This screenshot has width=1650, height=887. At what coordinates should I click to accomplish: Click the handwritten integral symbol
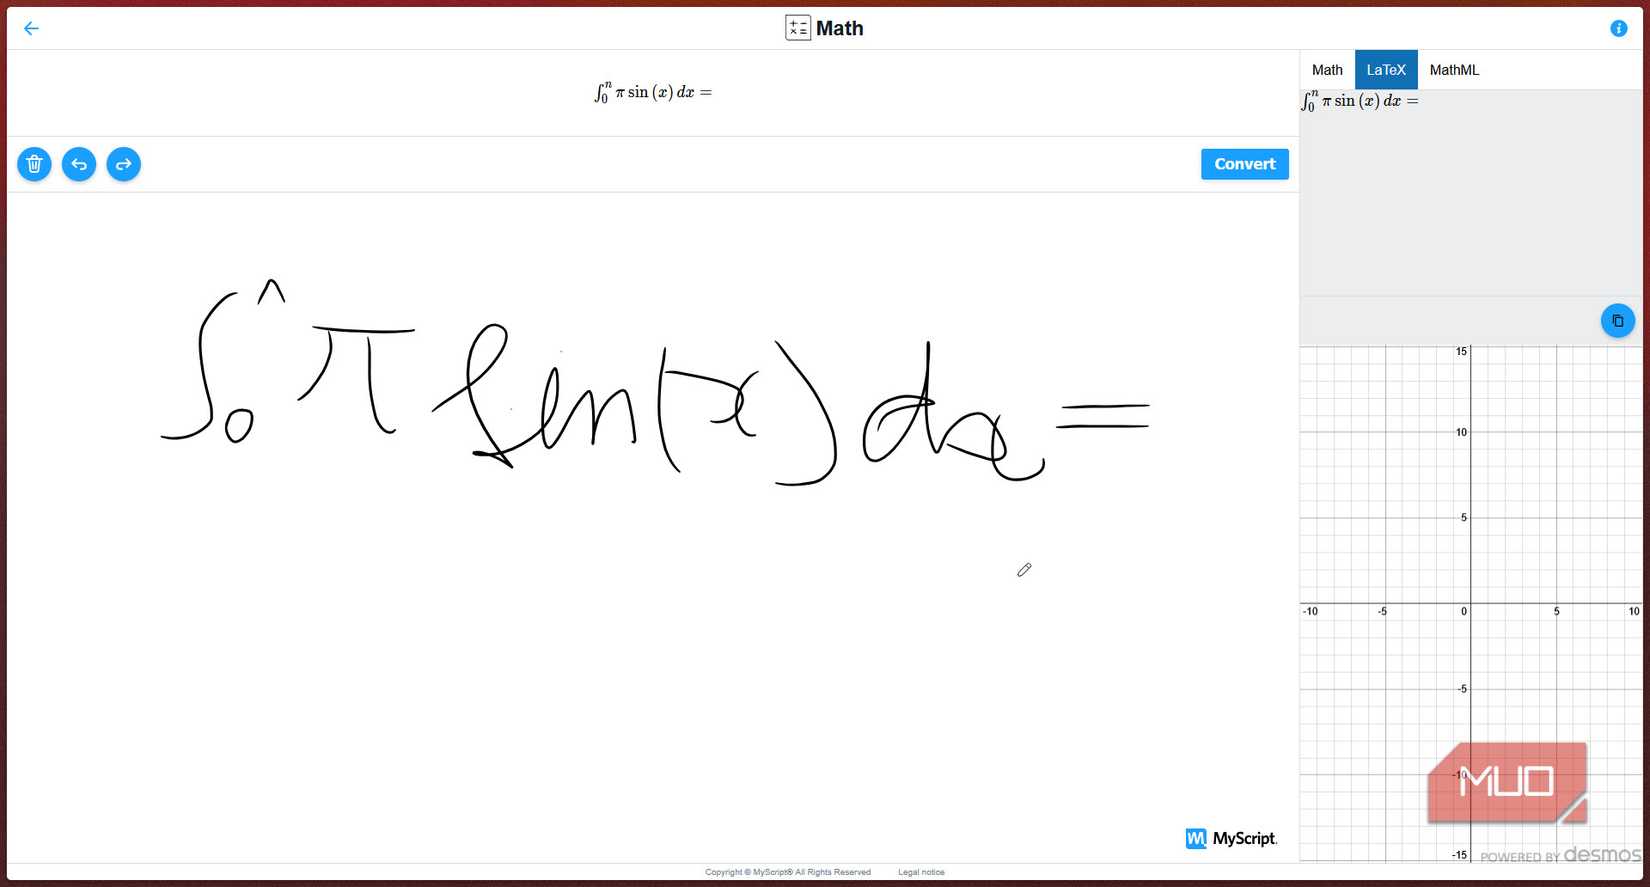coord(200,365)
